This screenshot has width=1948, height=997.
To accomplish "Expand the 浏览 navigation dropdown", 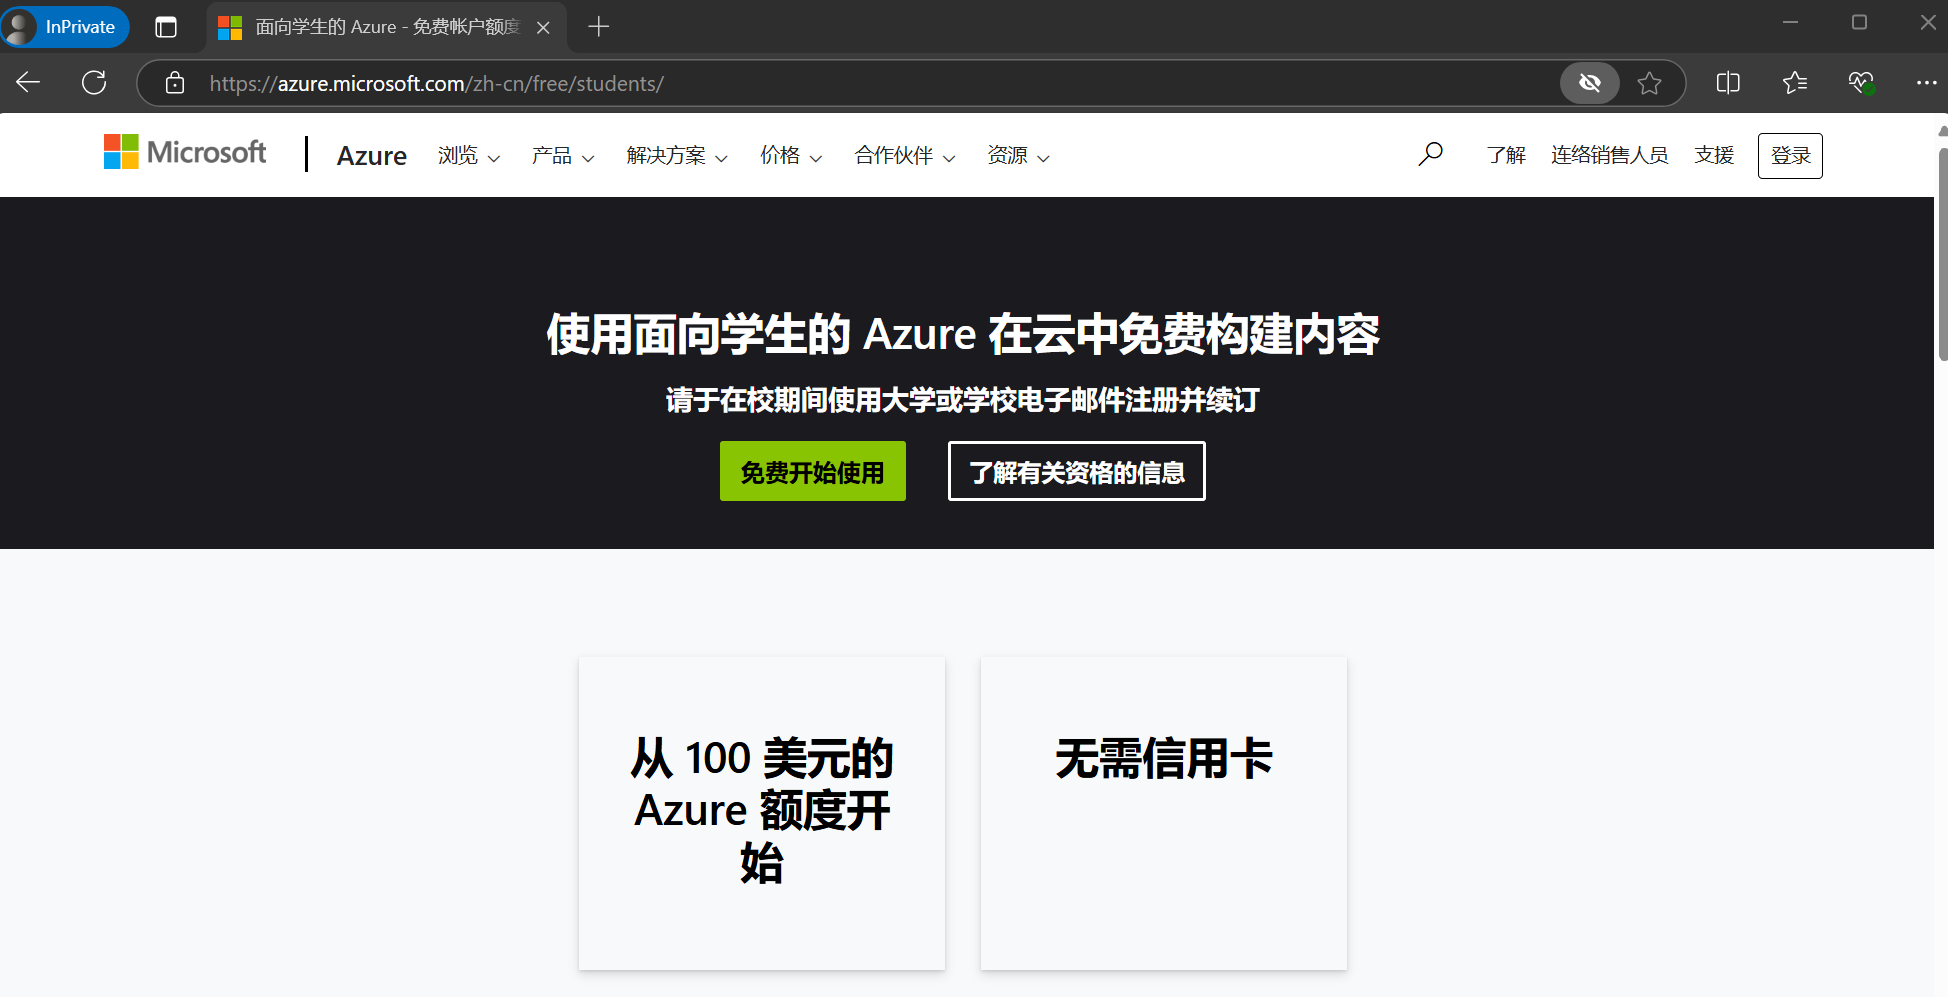I will [x=468, y=156].
